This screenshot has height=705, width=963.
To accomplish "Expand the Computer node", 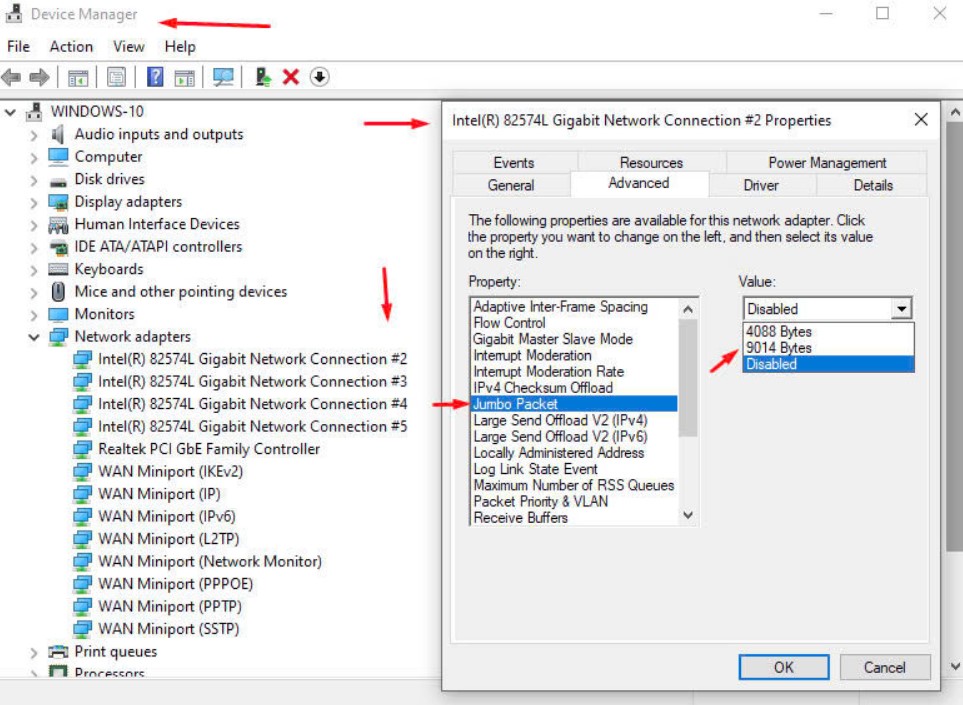I will 34,158.
